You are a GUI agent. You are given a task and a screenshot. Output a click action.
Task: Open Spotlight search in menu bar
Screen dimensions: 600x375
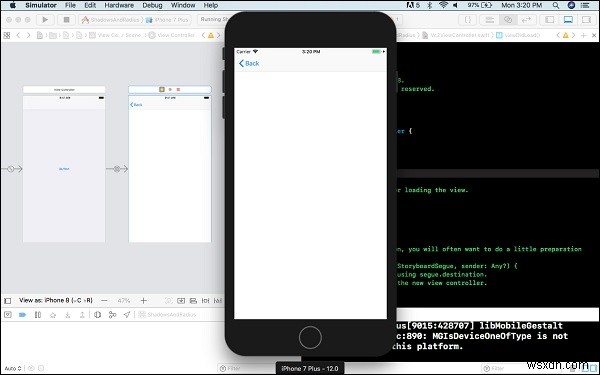coord(556,5)
